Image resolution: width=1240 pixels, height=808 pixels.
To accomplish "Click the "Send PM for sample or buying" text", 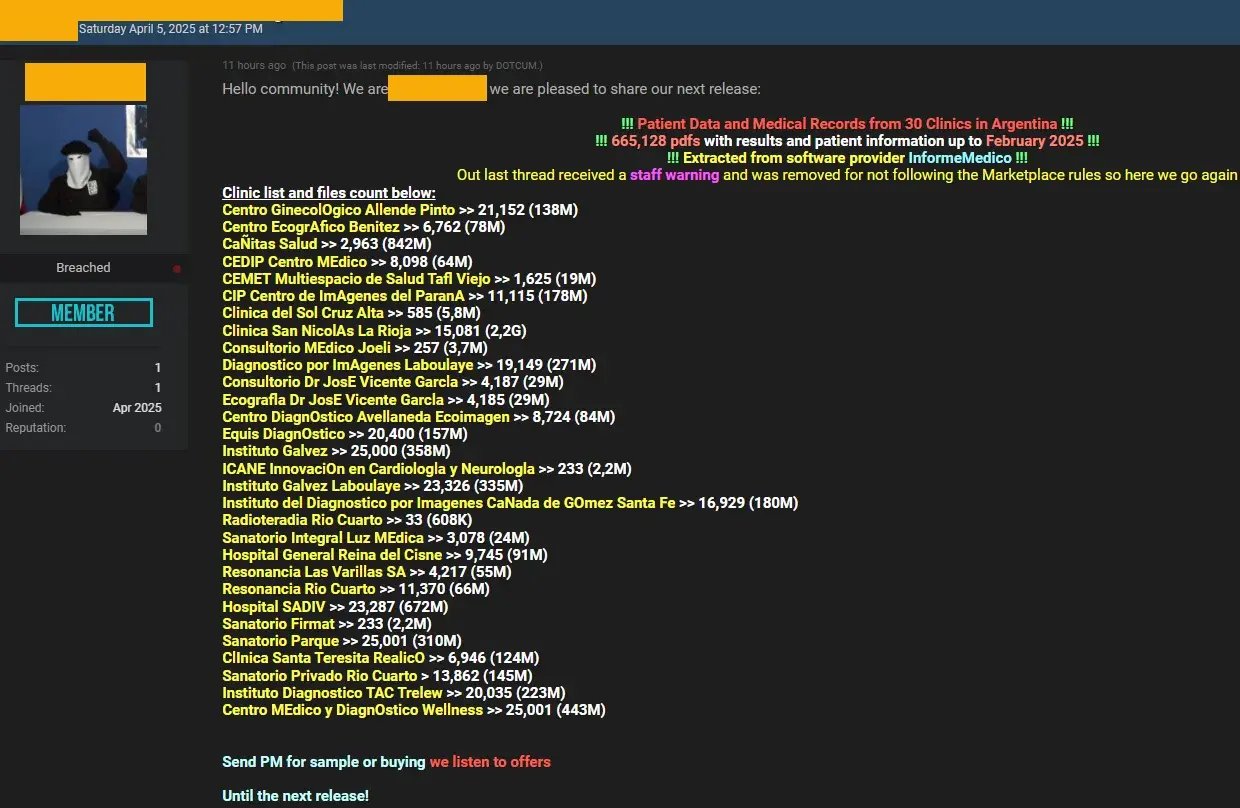I will [x=323, y=762].
